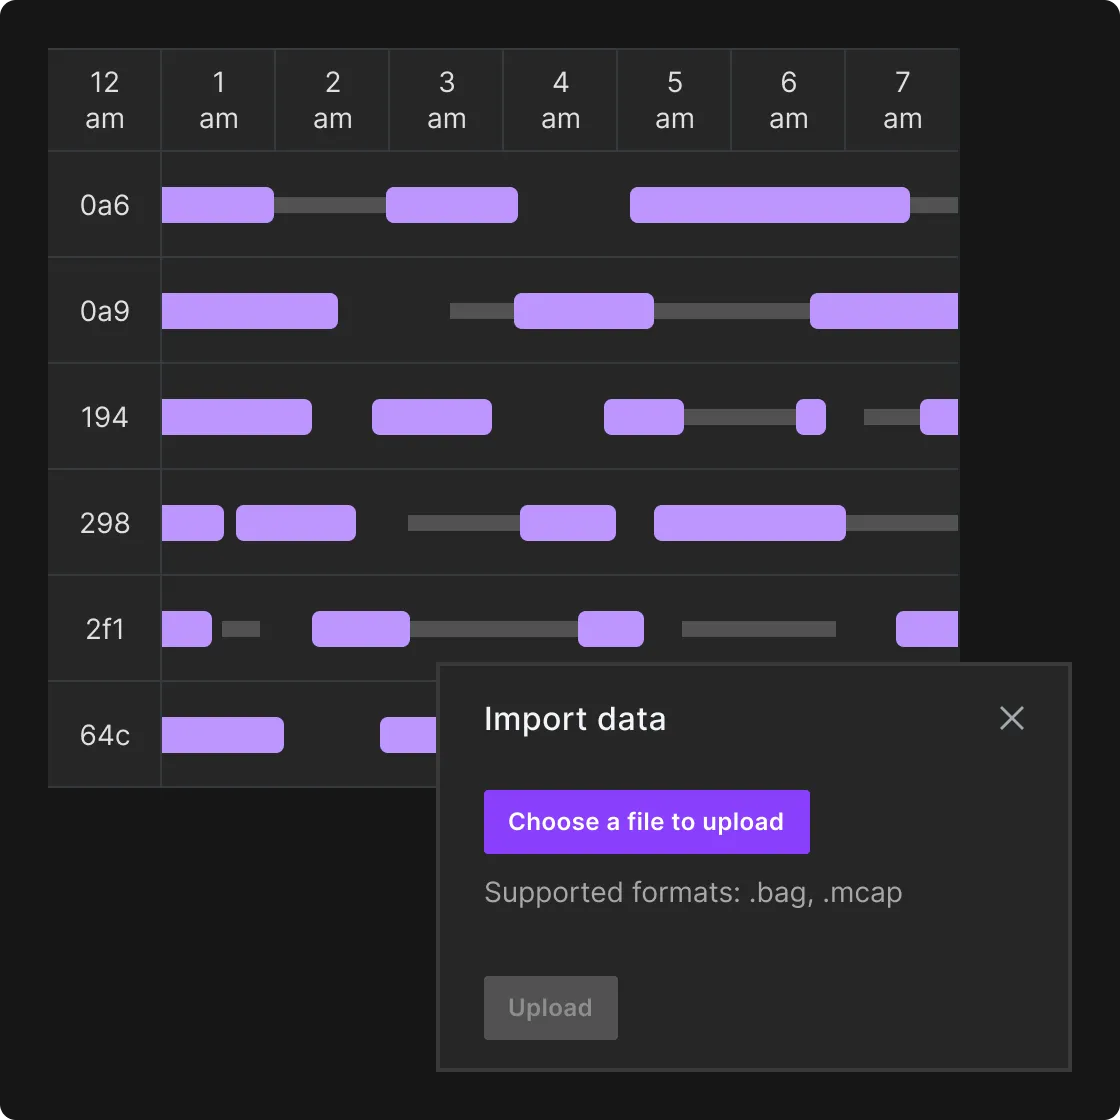Select the purple bar under 2 am in row 194
Image resolution: width=1120 pixels, height=1120 pixels.
pos(431,417)
